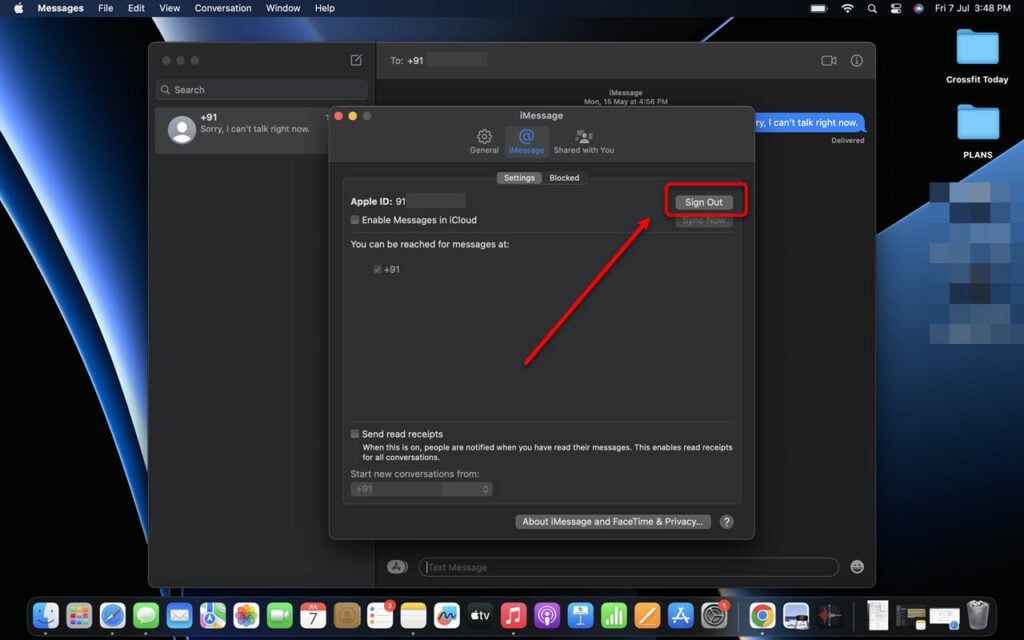Open the General preferences pane

click(x=484, y=141)
